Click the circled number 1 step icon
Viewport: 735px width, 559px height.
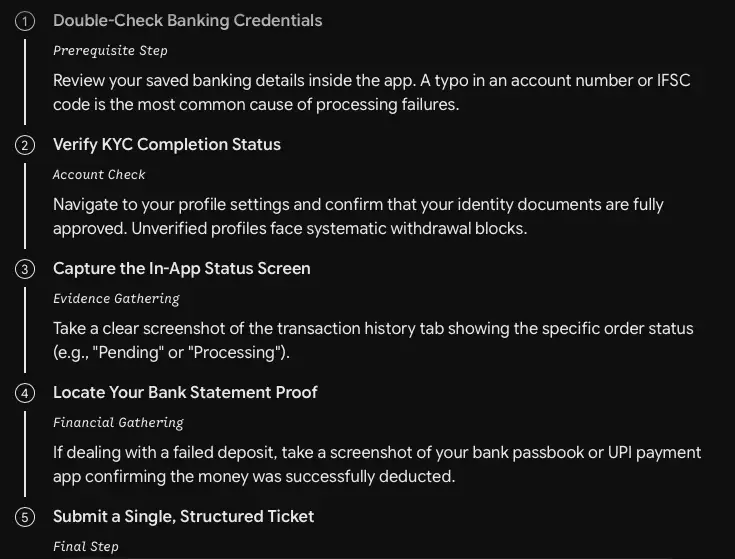[x=25, y=22]
